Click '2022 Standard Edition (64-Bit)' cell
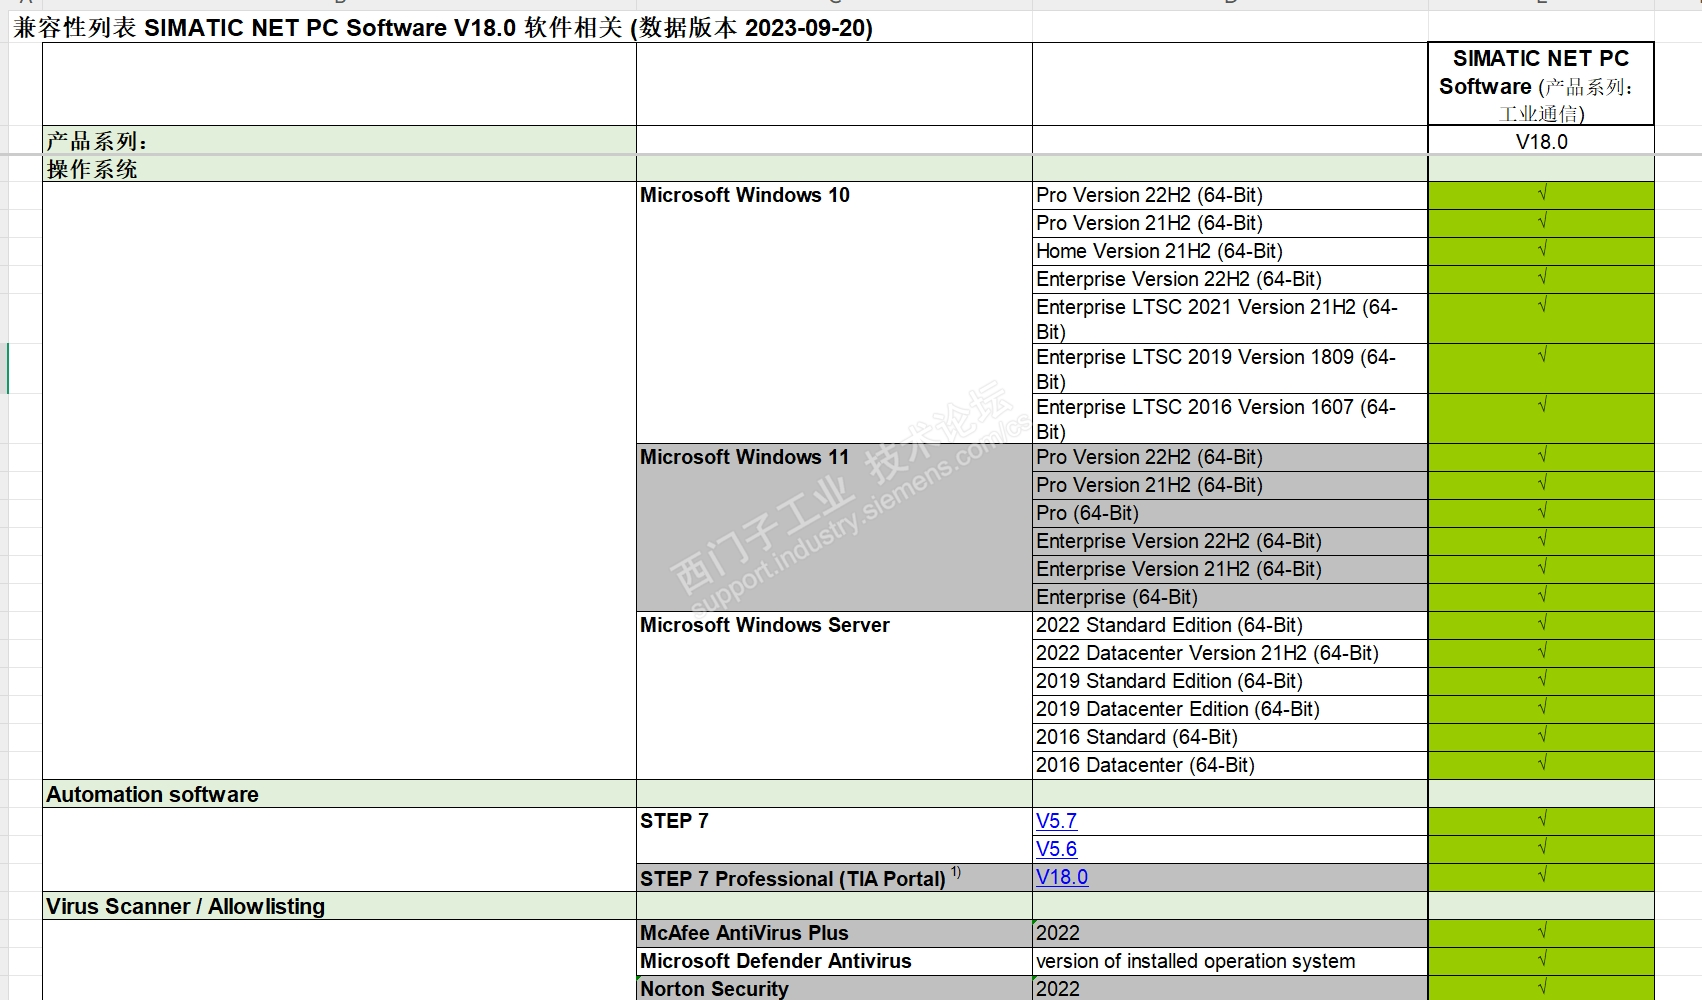Viewport: 1702px width, 1000px height. [1230, 625]
